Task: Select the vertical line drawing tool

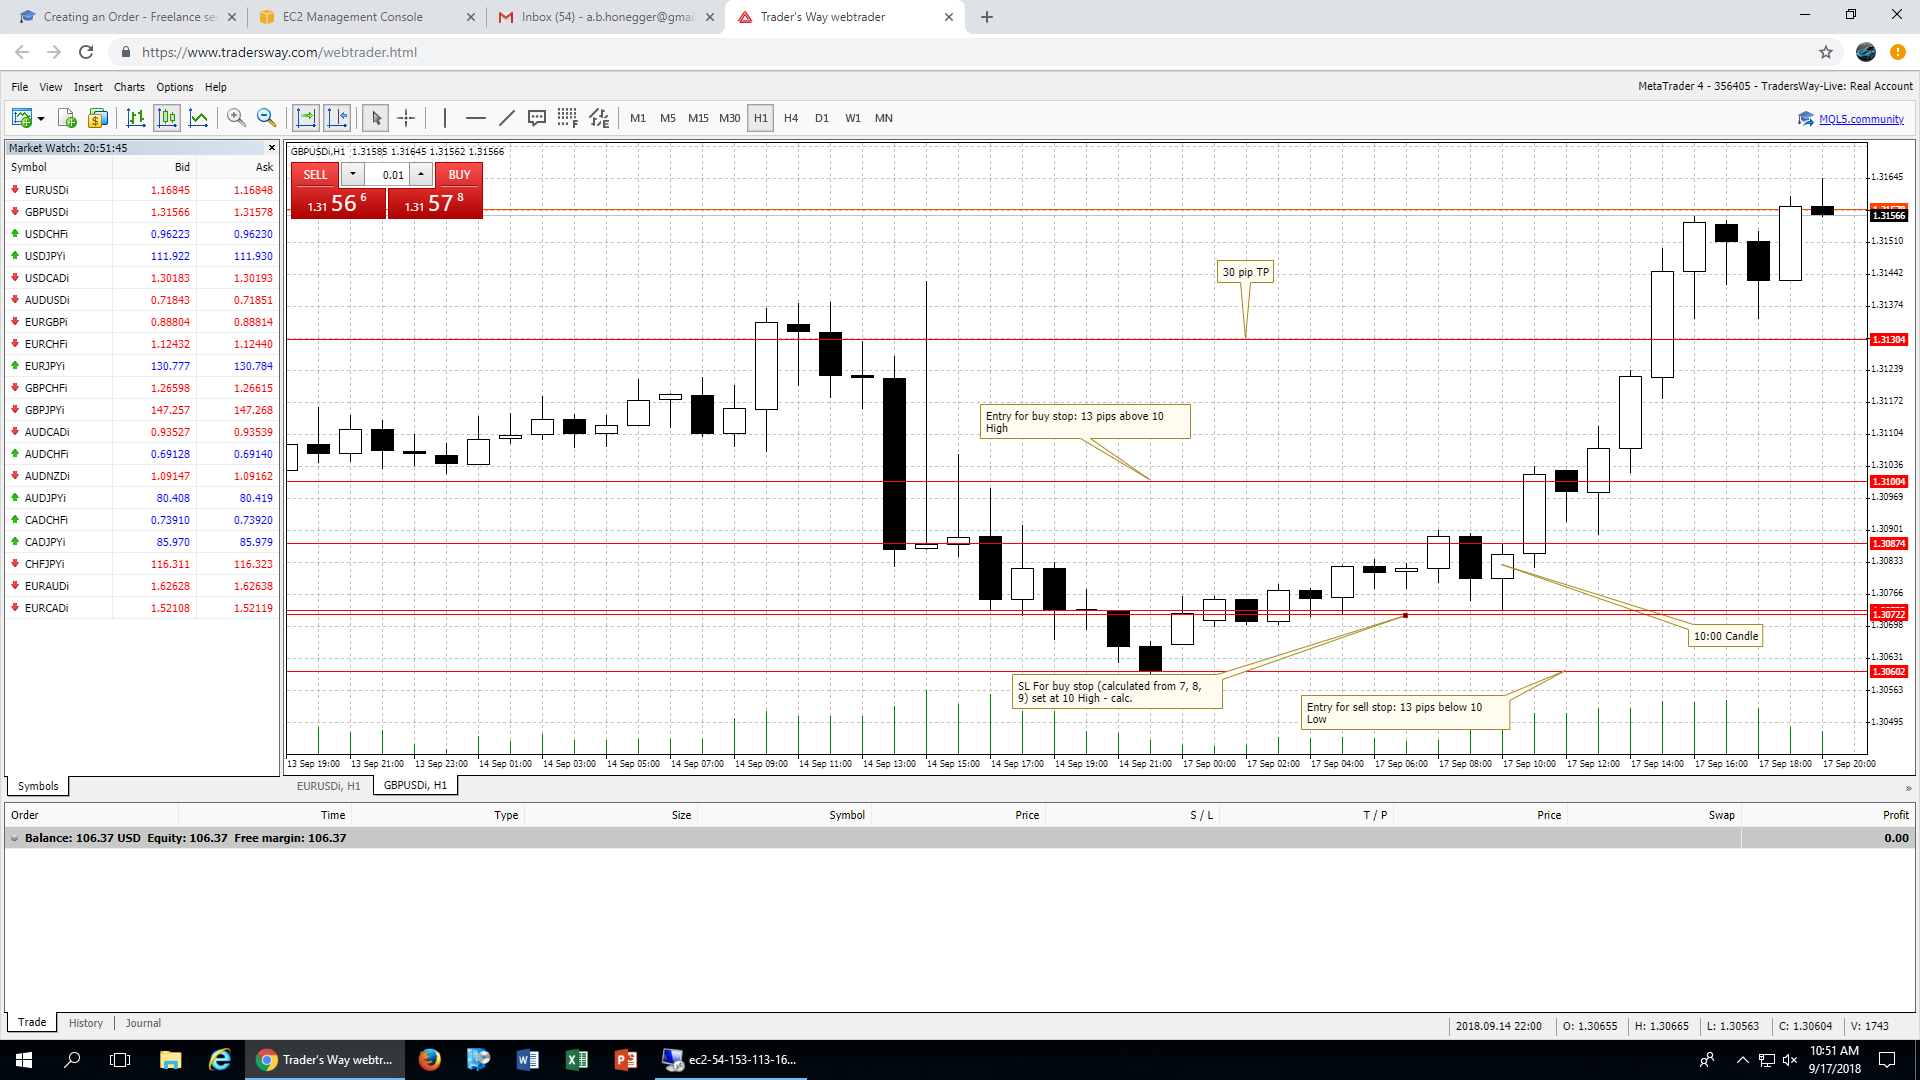Action: (445, 118)
